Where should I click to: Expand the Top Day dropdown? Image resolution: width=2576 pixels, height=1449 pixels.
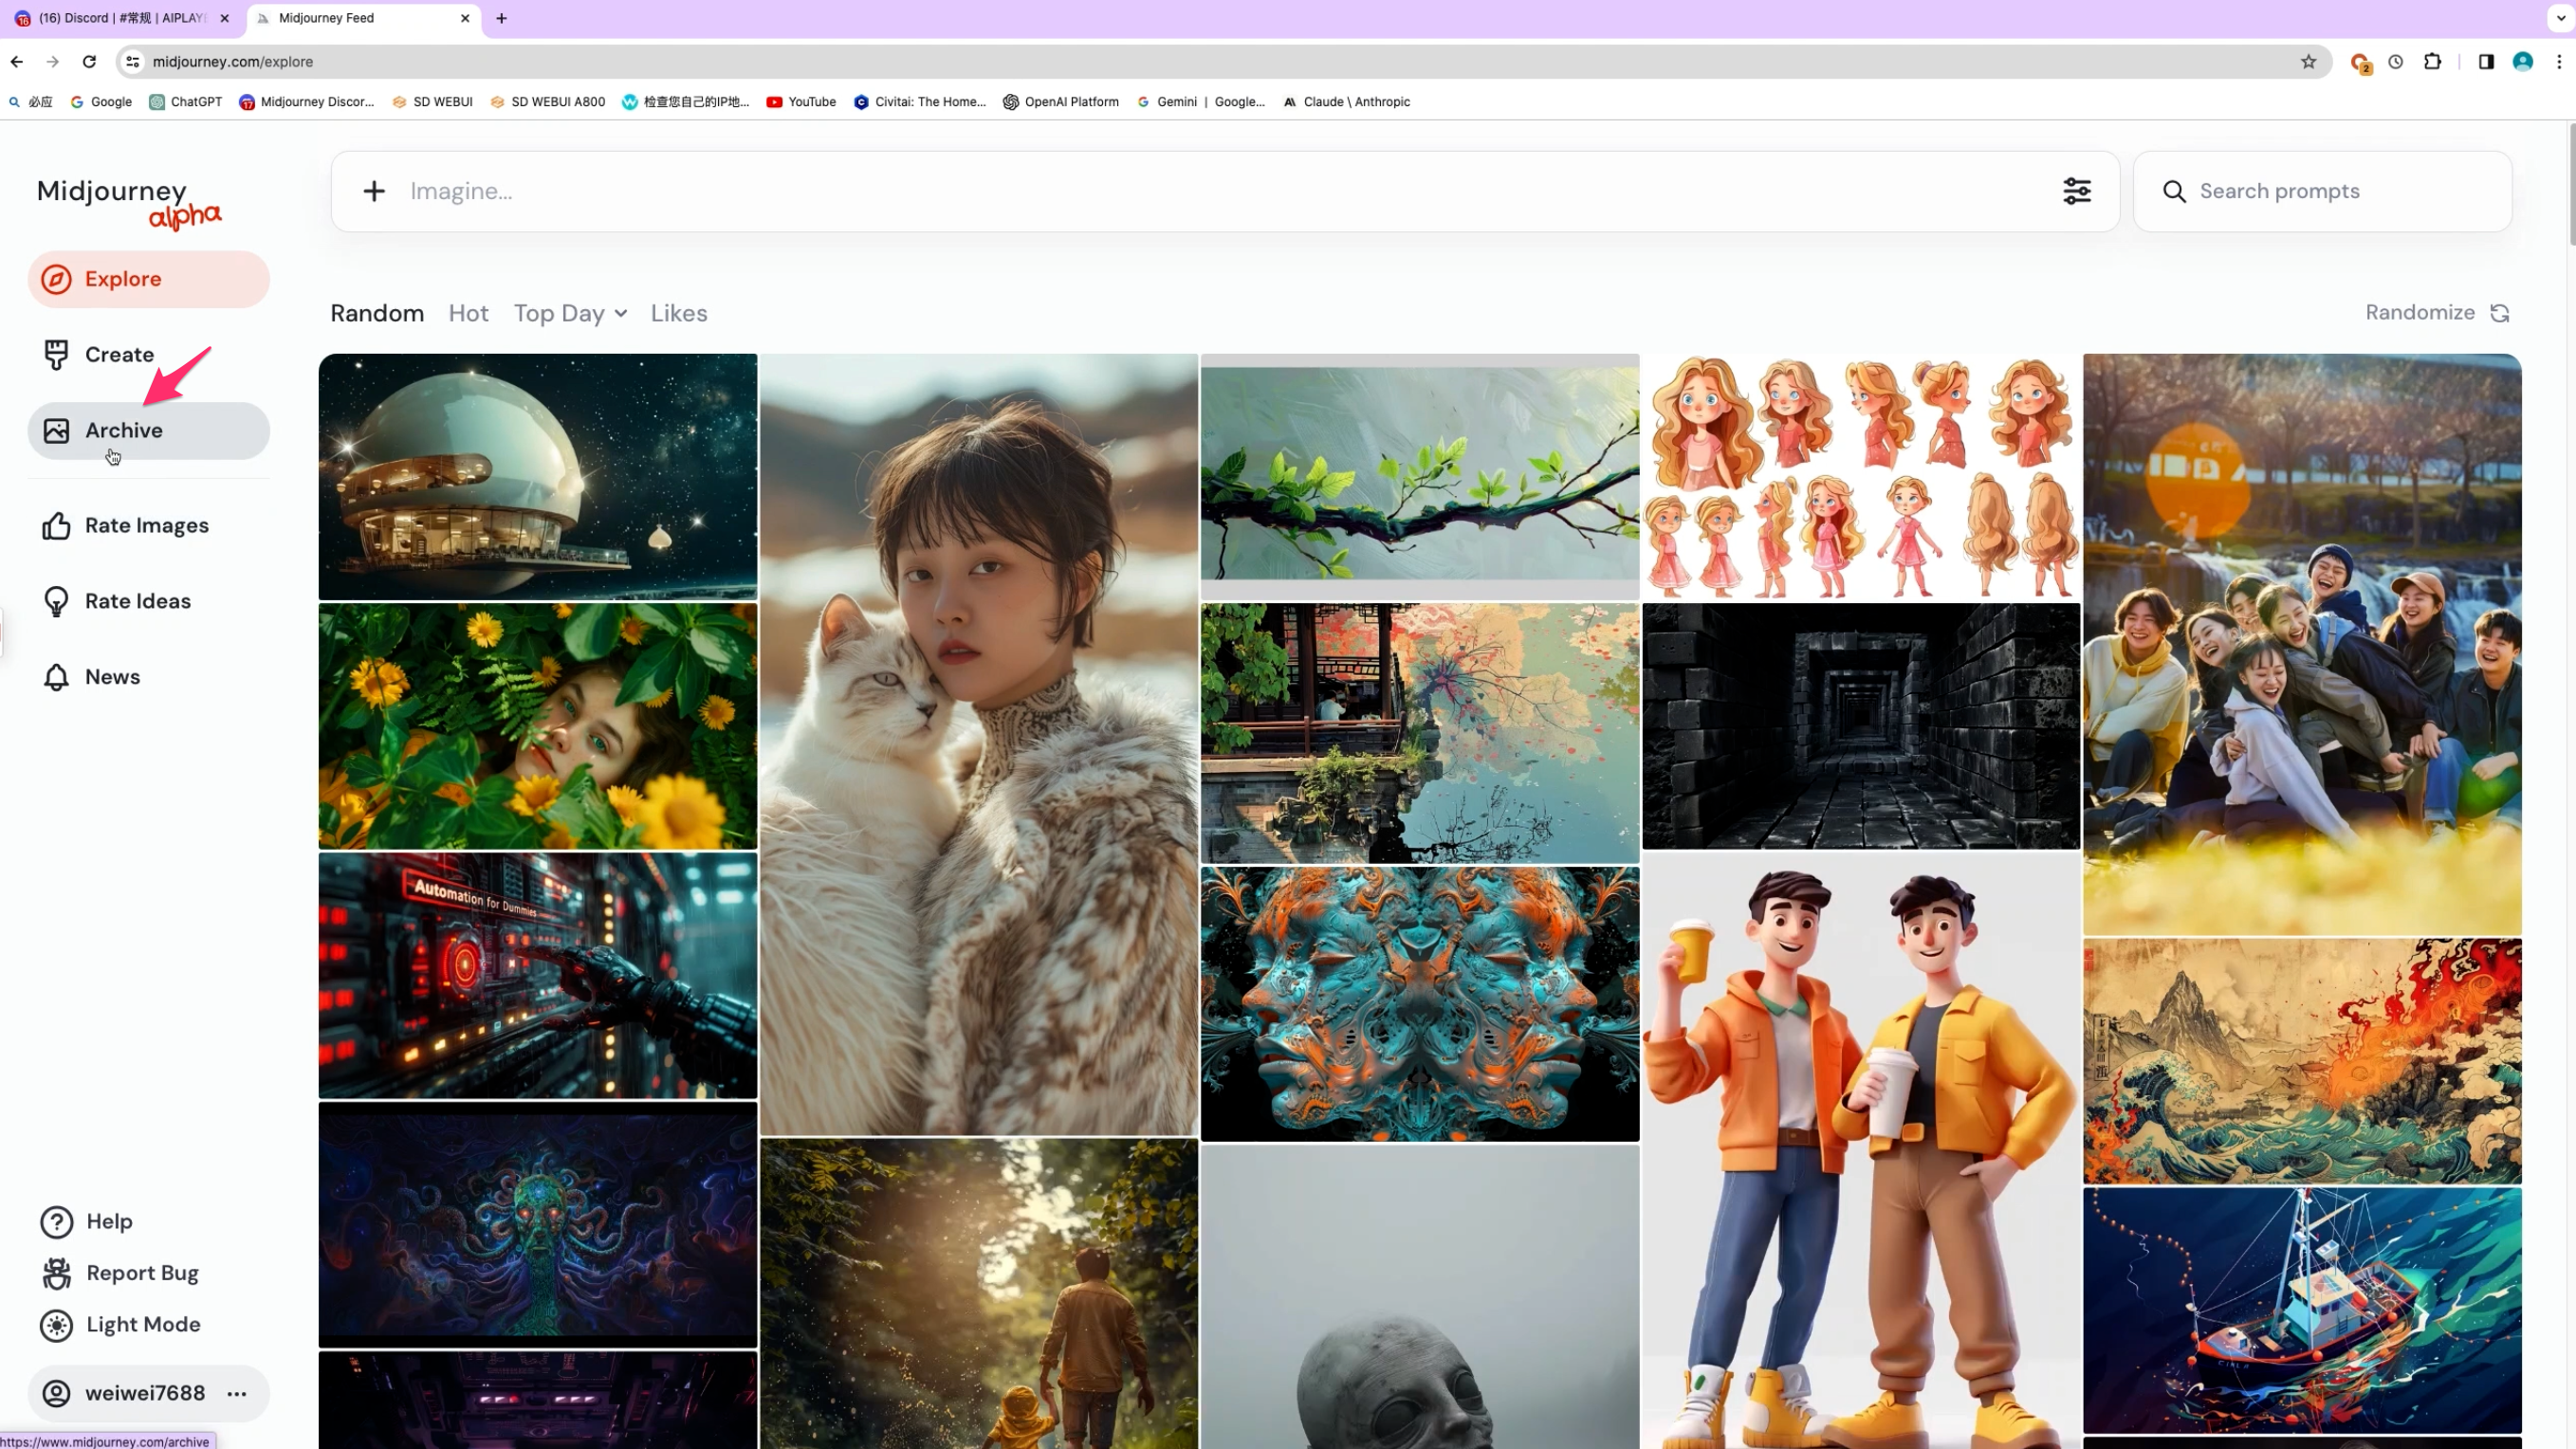(x=571, y=314)
